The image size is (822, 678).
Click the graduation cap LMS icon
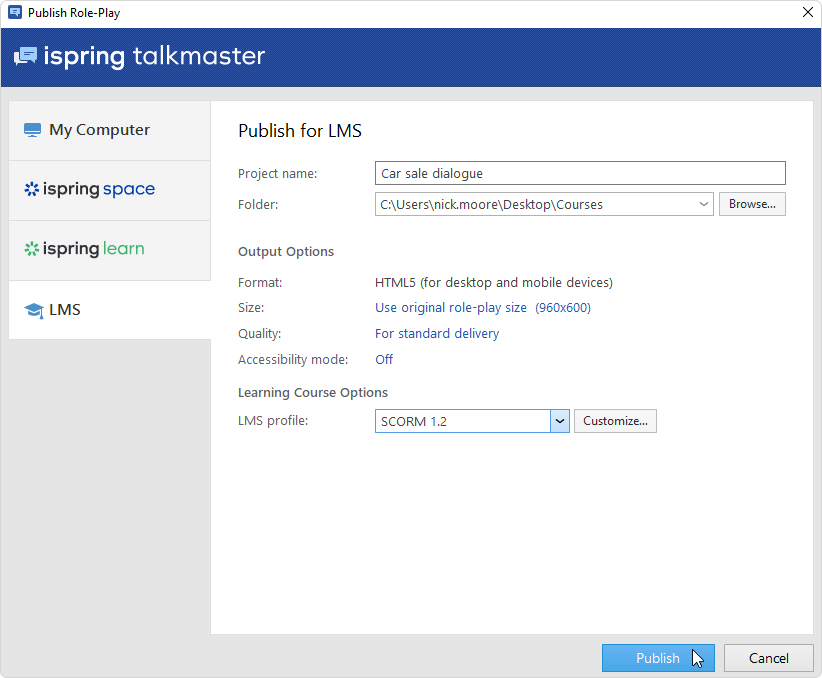33,310
